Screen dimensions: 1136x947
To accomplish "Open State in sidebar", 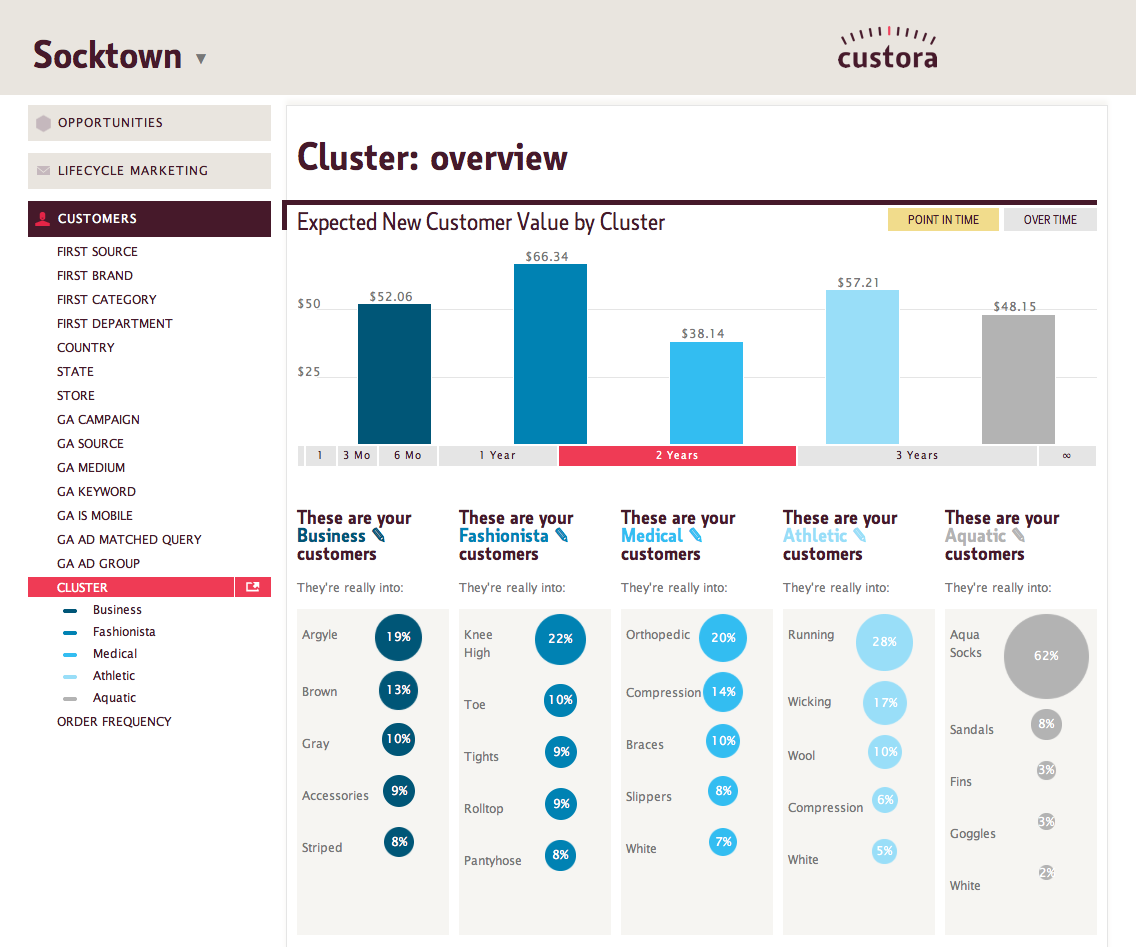I will [75, 371].
